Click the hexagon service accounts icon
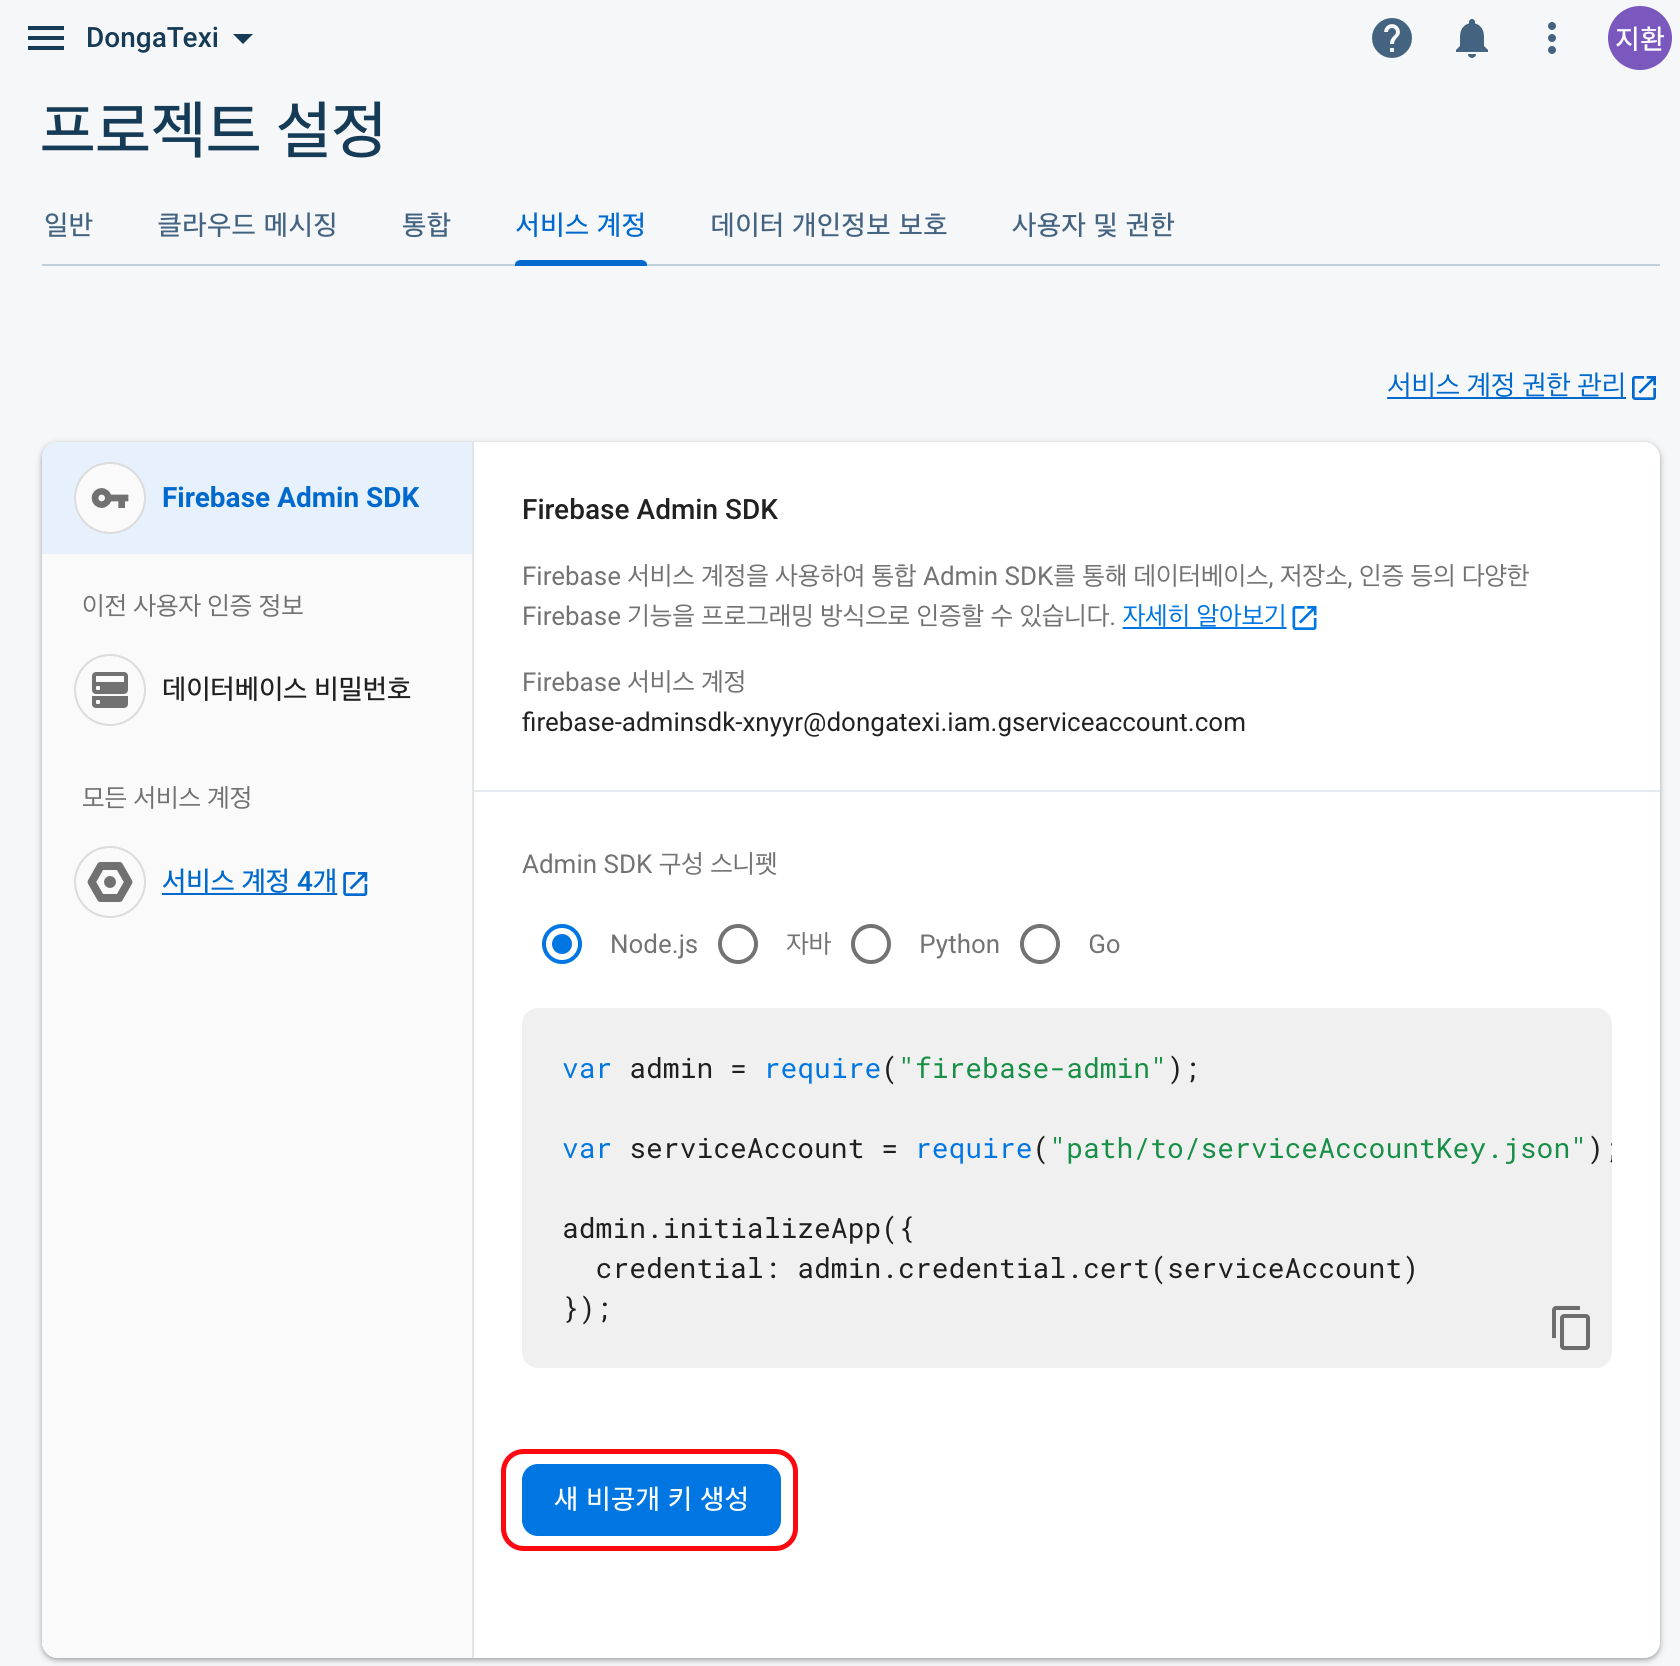 [110, 882]
